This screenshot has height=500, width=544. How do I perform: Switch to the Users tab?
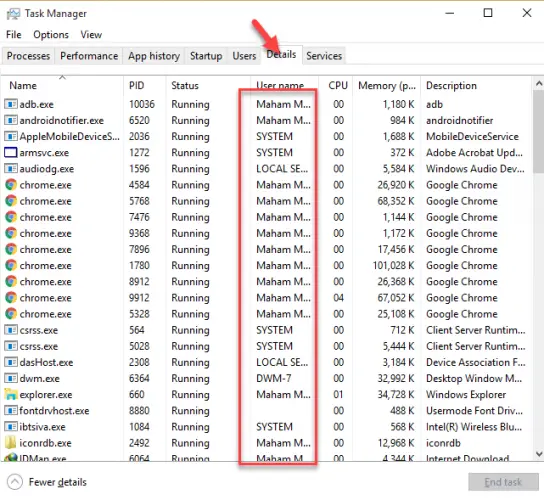(x=244, y=56)
